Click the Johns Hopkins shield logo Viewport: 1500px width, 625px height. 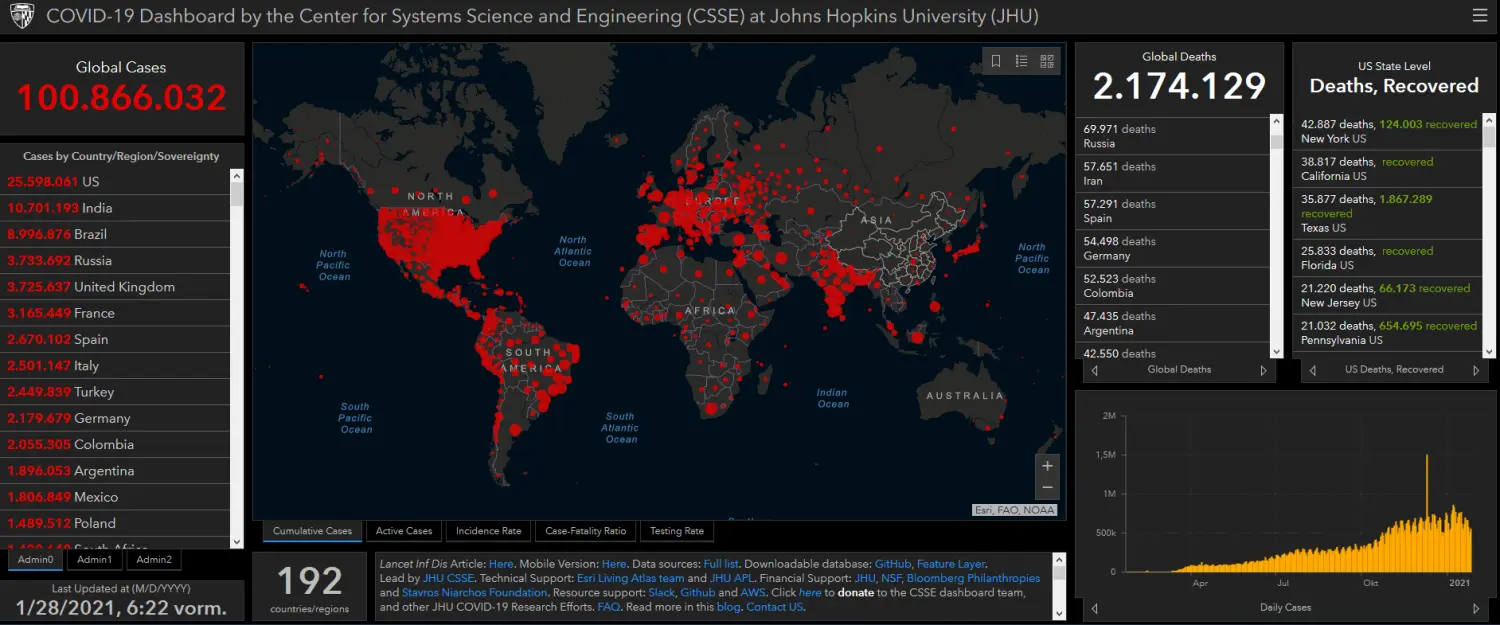click(21, 16)
